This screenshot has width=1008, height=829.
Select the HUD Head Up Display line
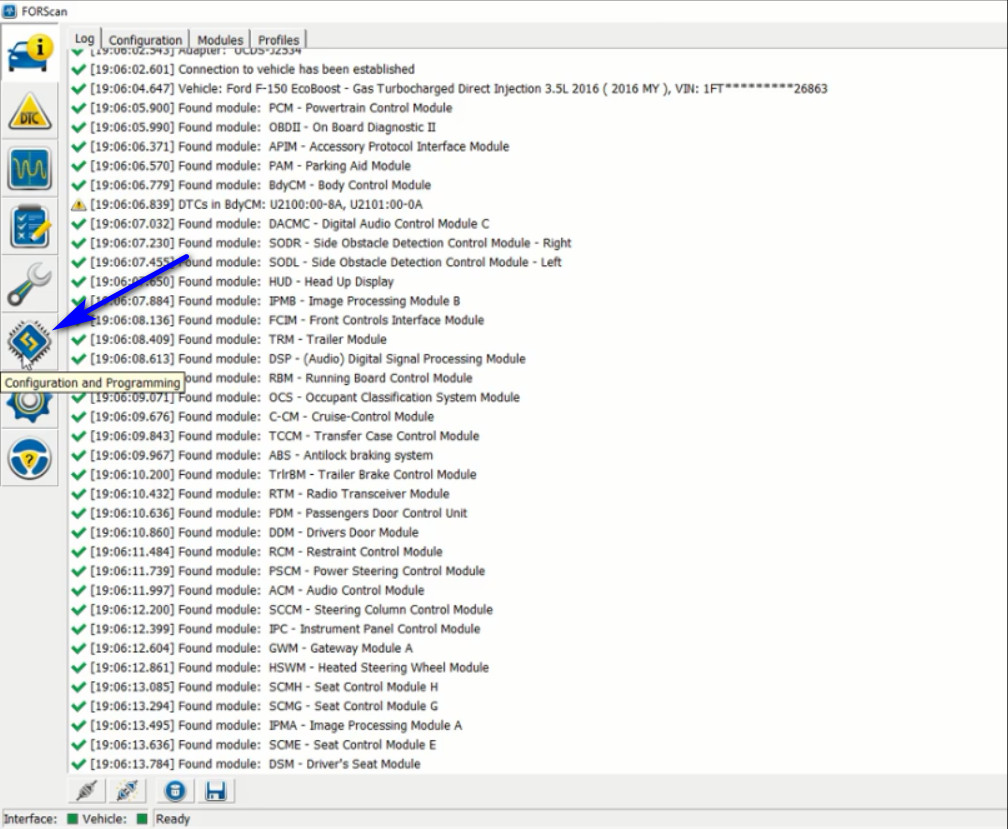pos(233,281)
